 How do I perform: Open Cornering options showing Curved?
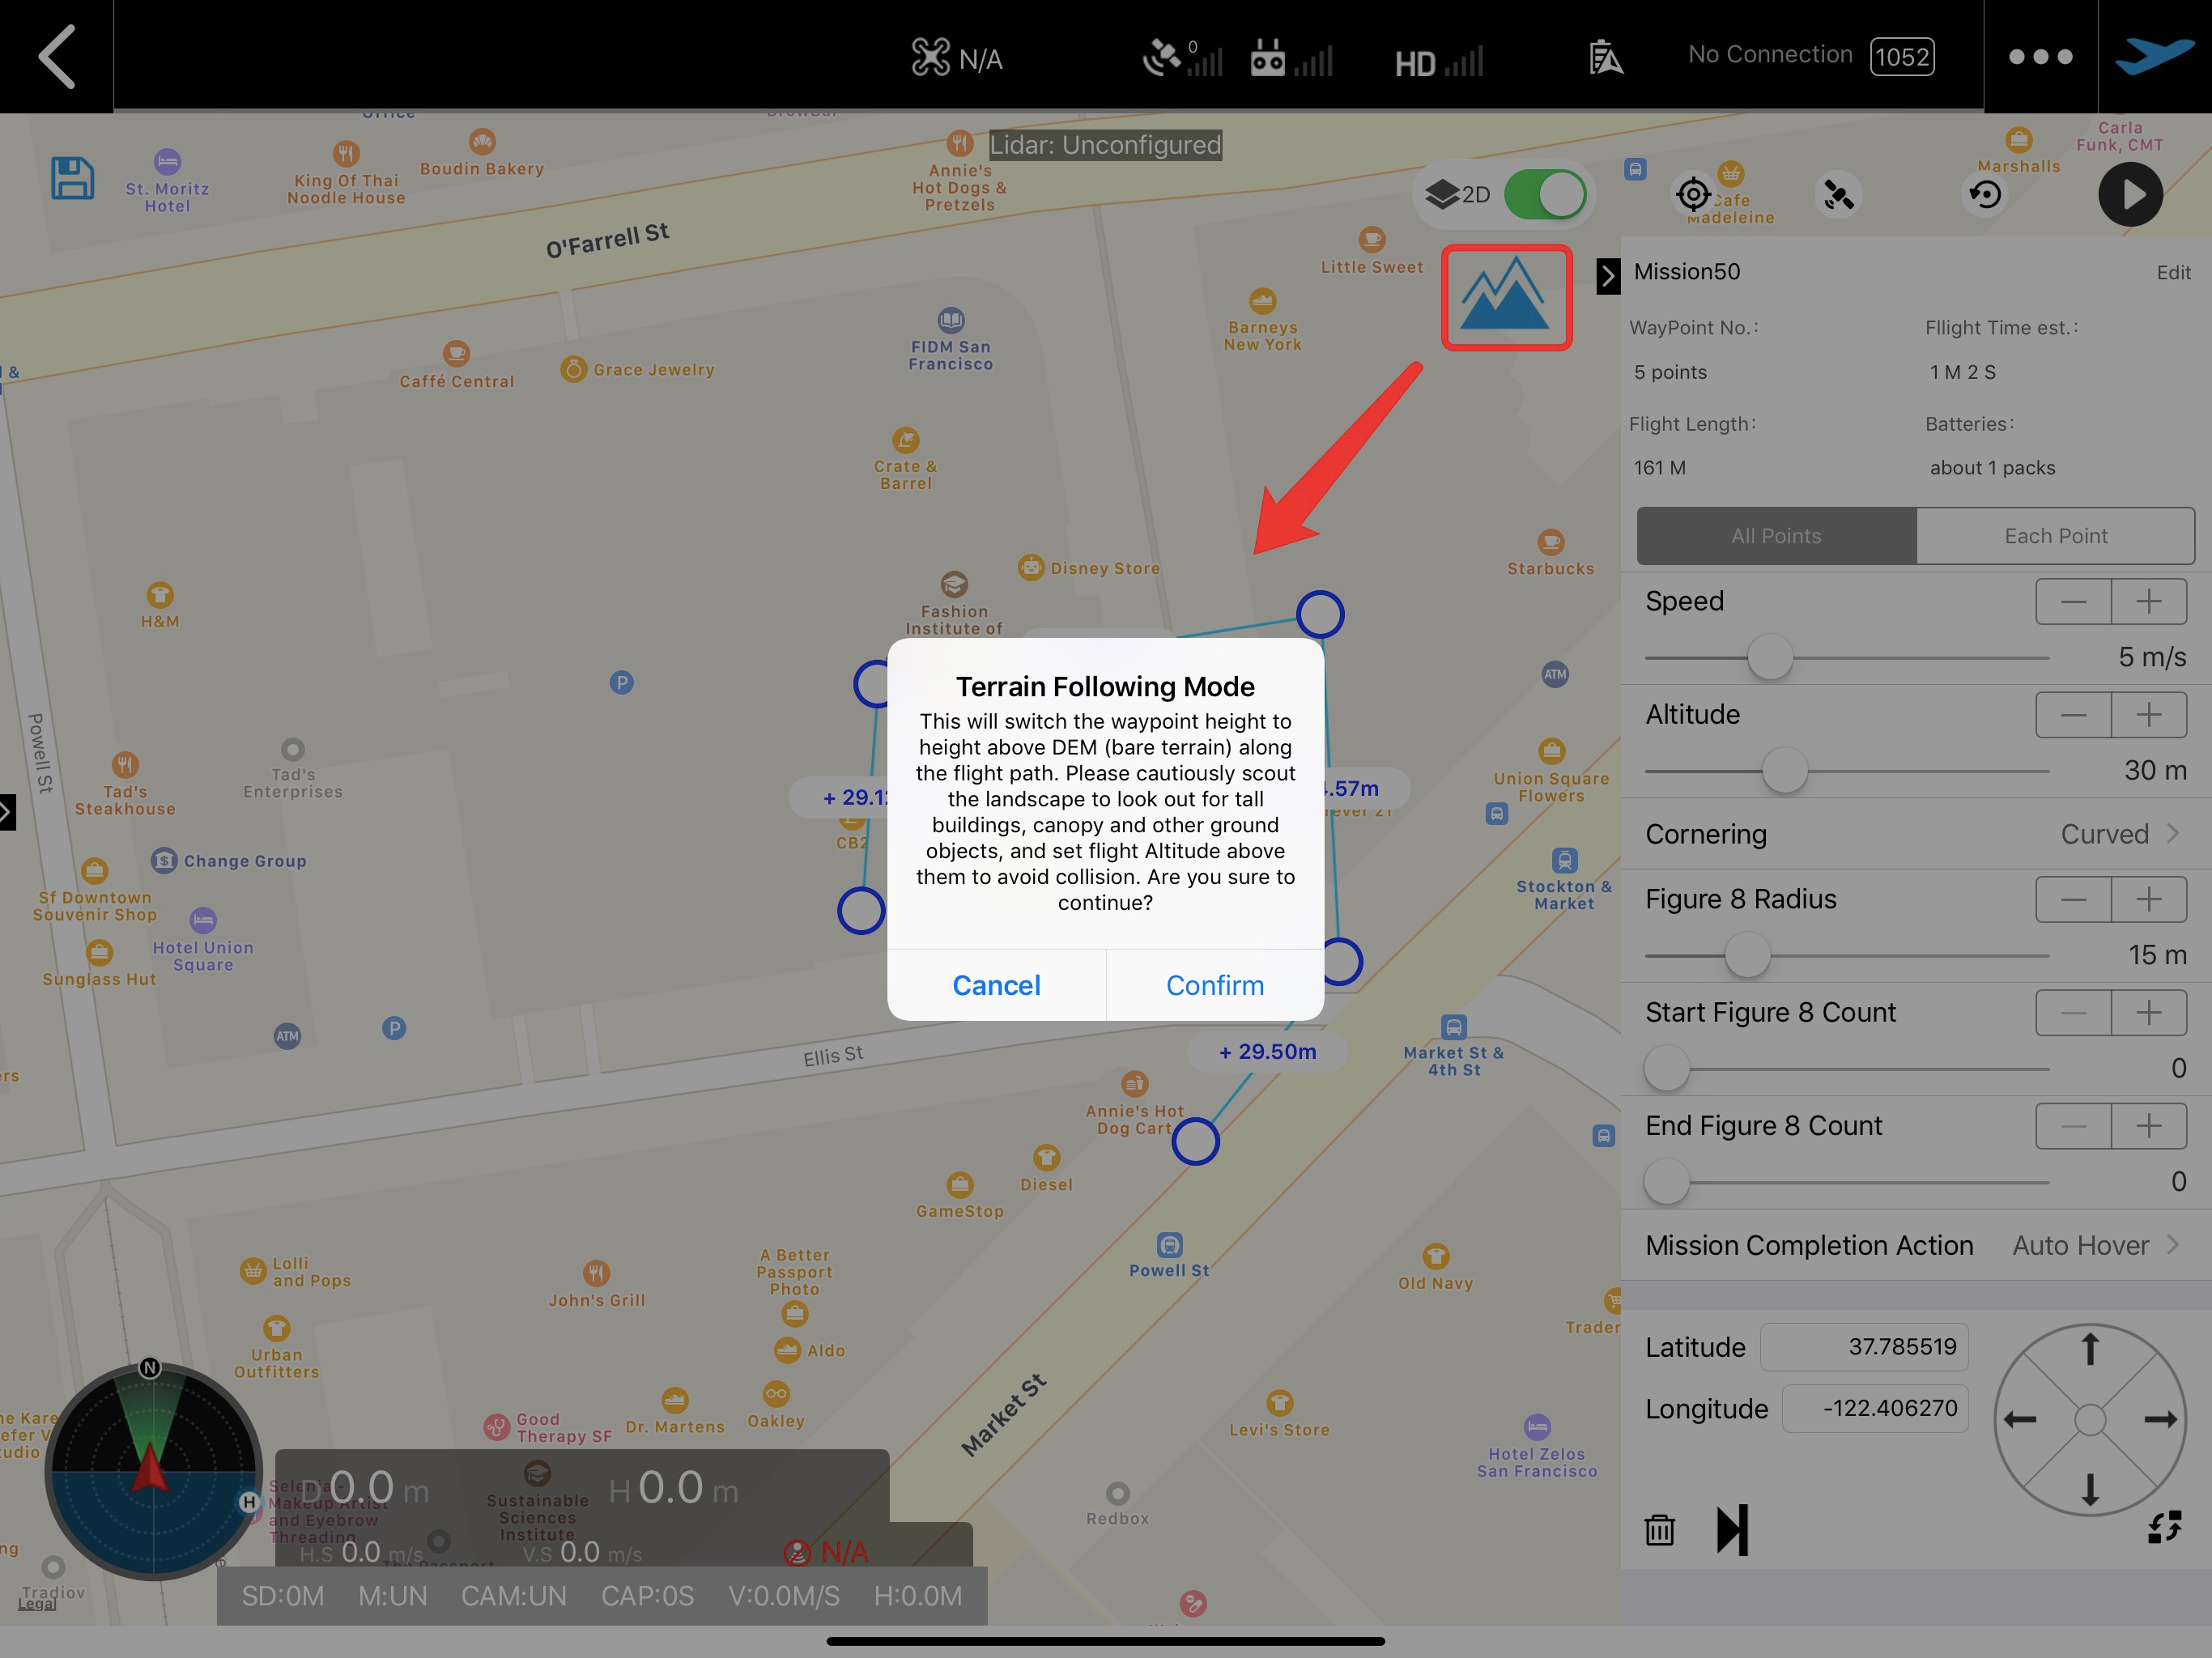point(1915,834)
